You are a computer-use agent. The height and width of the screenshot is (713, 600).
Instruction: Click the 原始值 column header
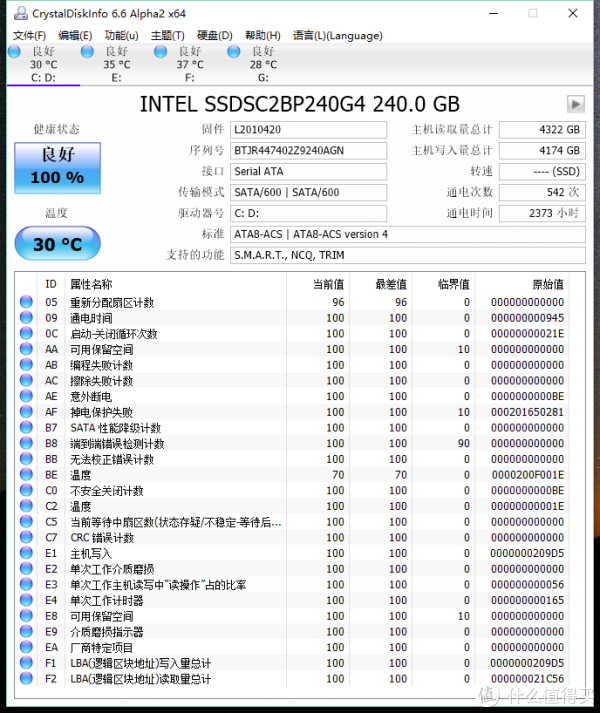(x=522, y=284)
